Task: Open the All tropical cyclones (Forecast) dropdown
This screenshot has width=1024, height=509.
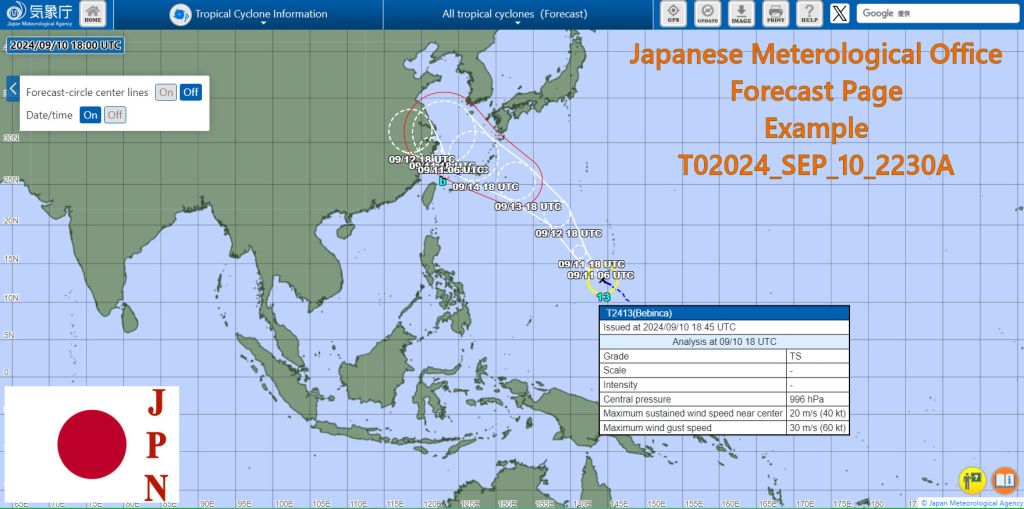Action: (514, 15)
